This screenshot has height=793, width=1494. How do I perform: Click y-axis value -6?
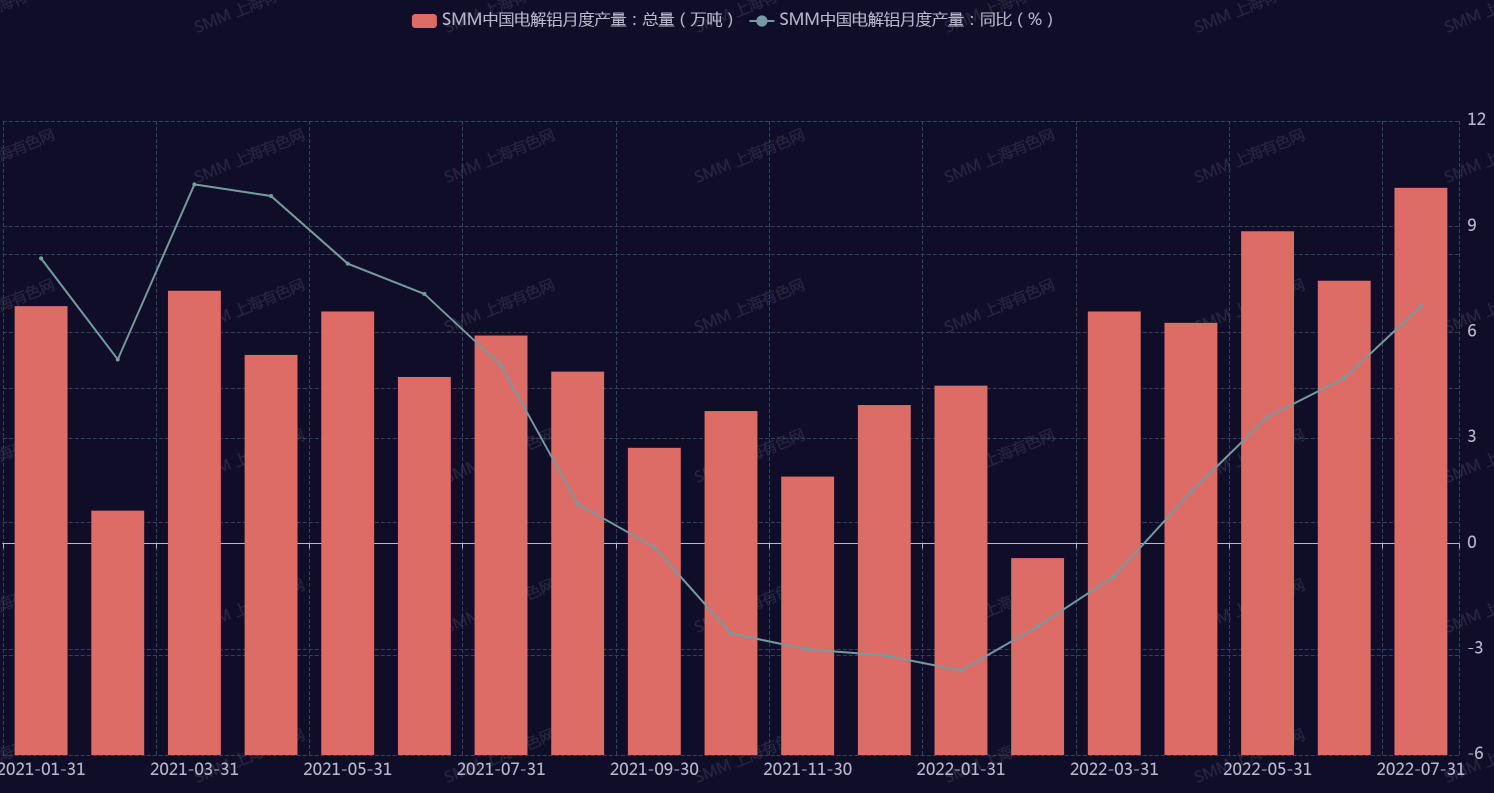[x=1474, y=754]
